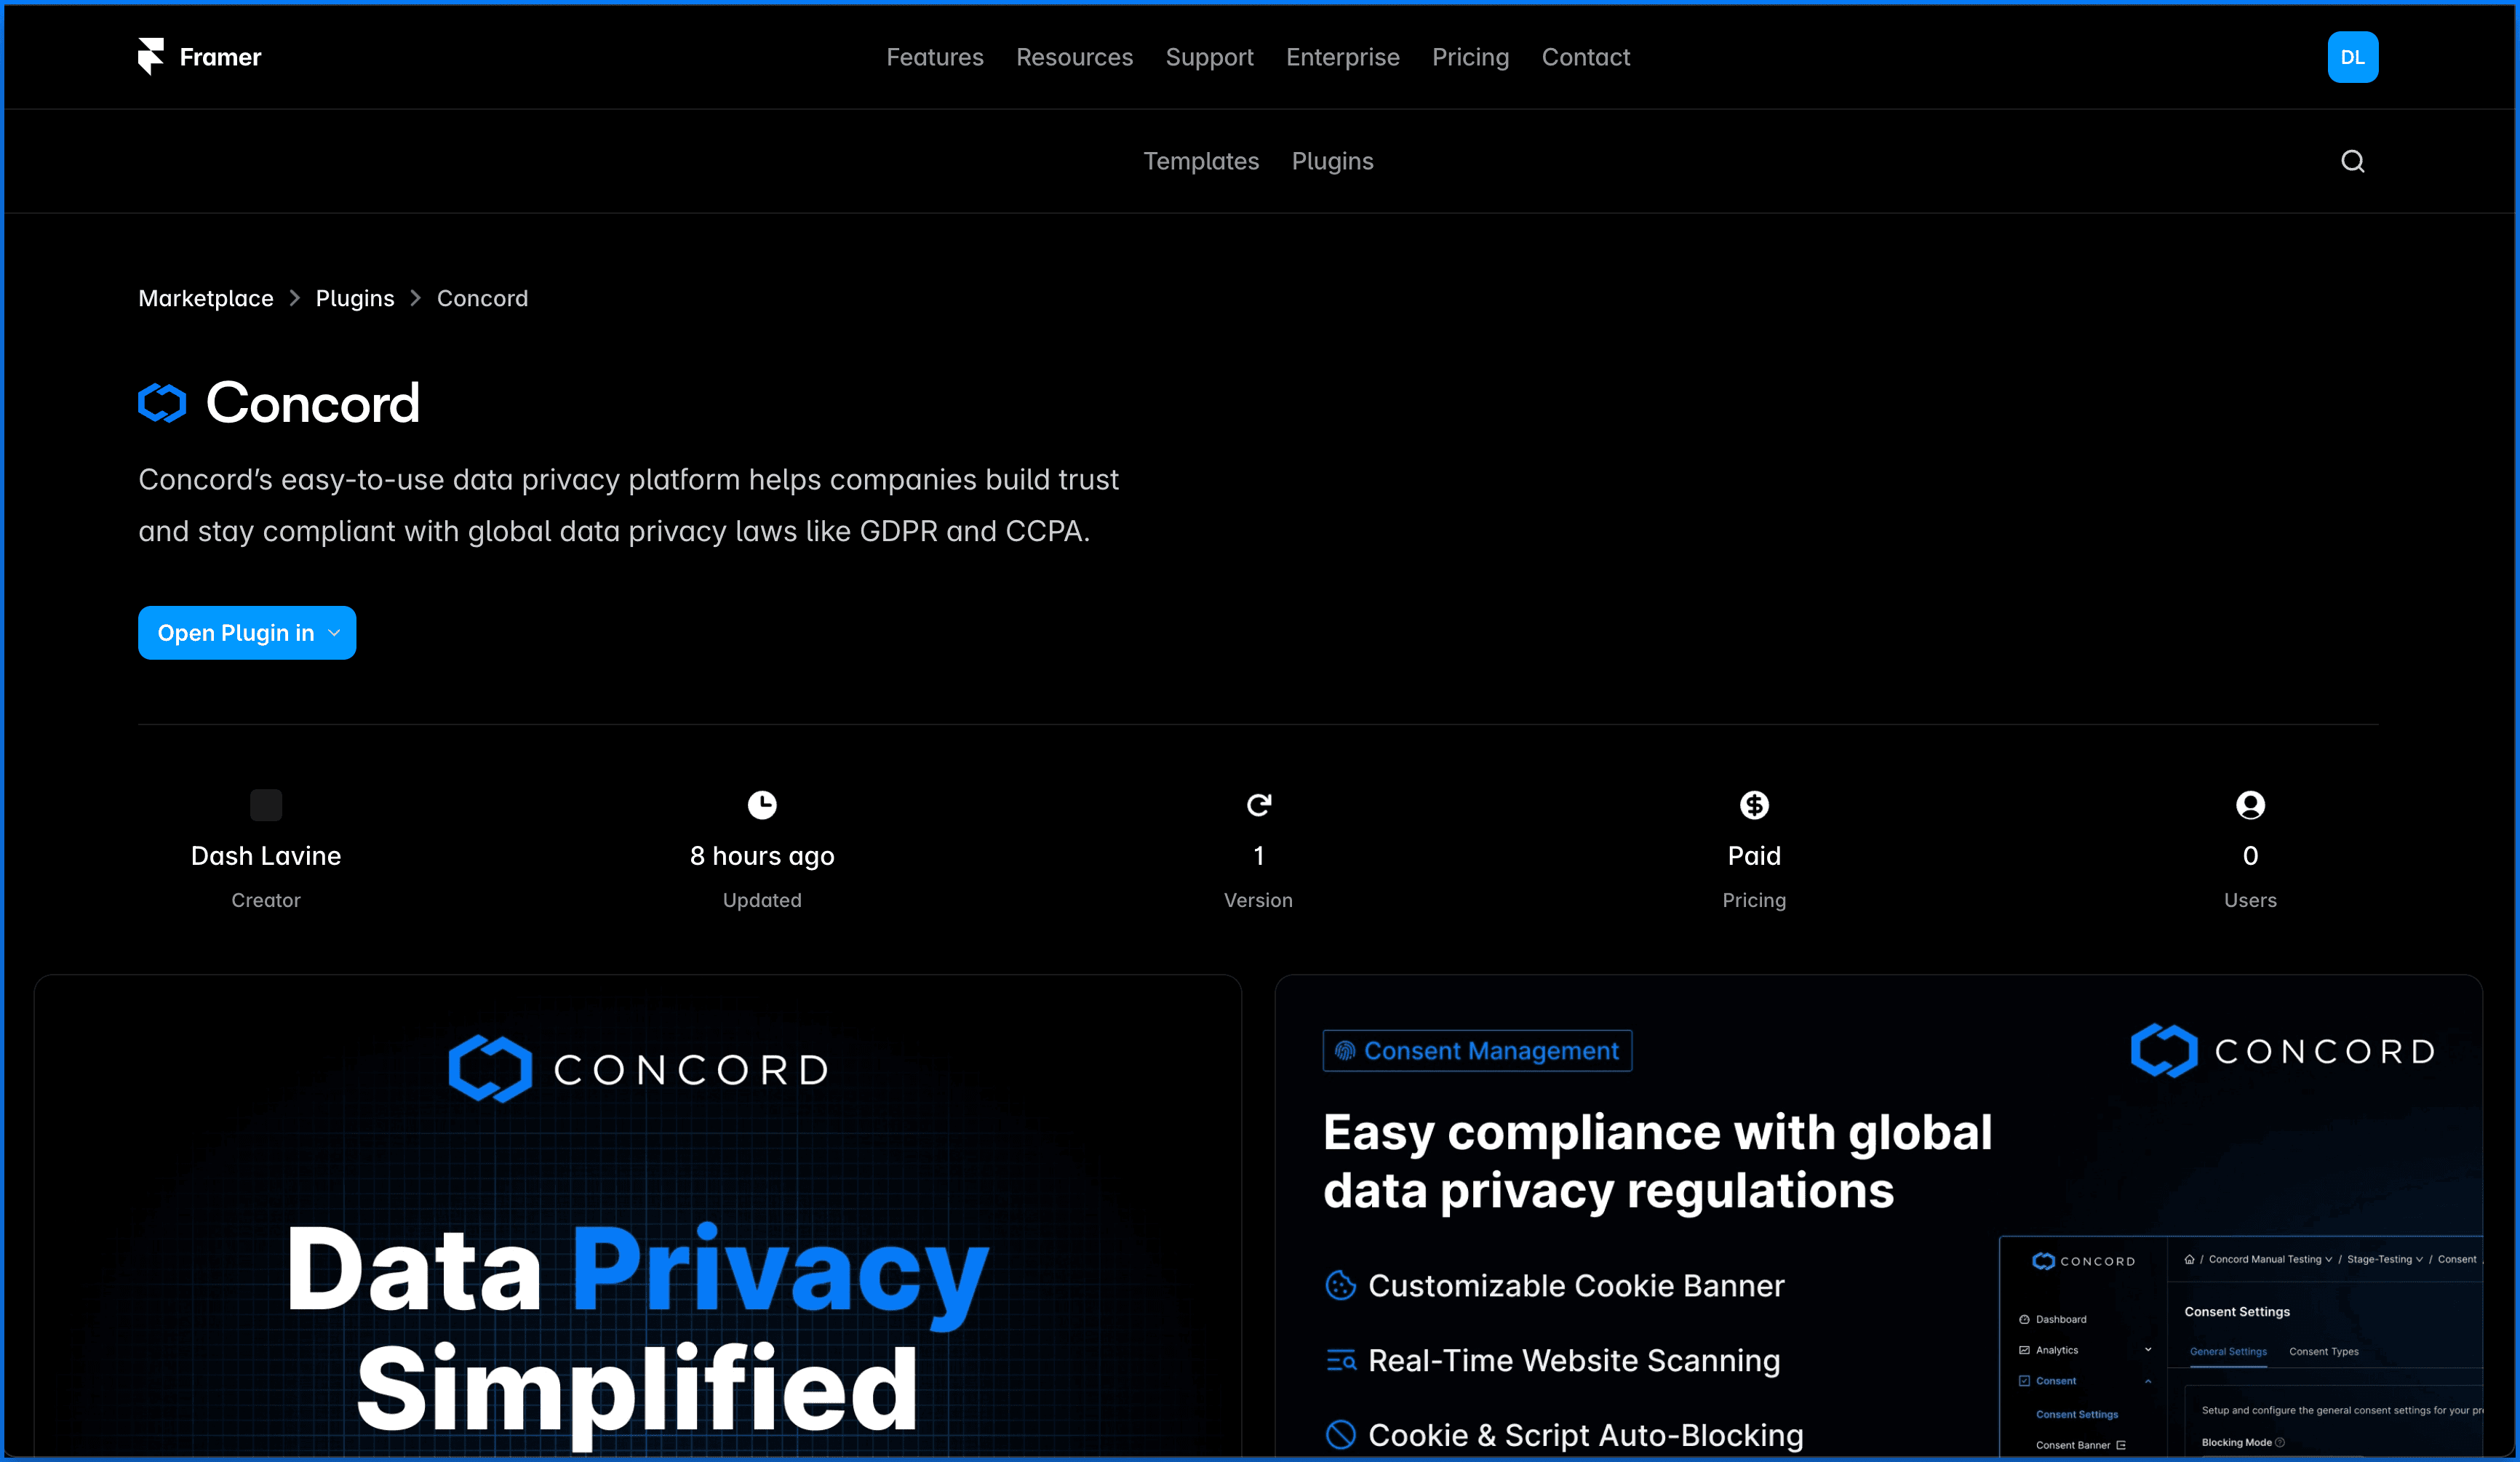The image size is (2520, 1462).
Task: Click the Version refresh icon
Action: pos(1258,805)
